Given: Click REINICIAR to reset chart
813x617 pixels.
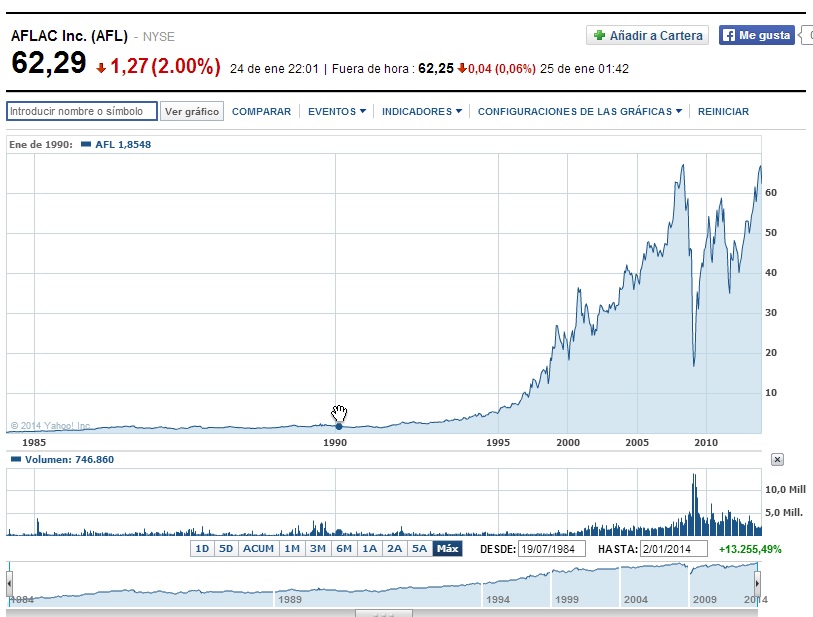Looking at the screenshot, I should (x=723, y=111).
